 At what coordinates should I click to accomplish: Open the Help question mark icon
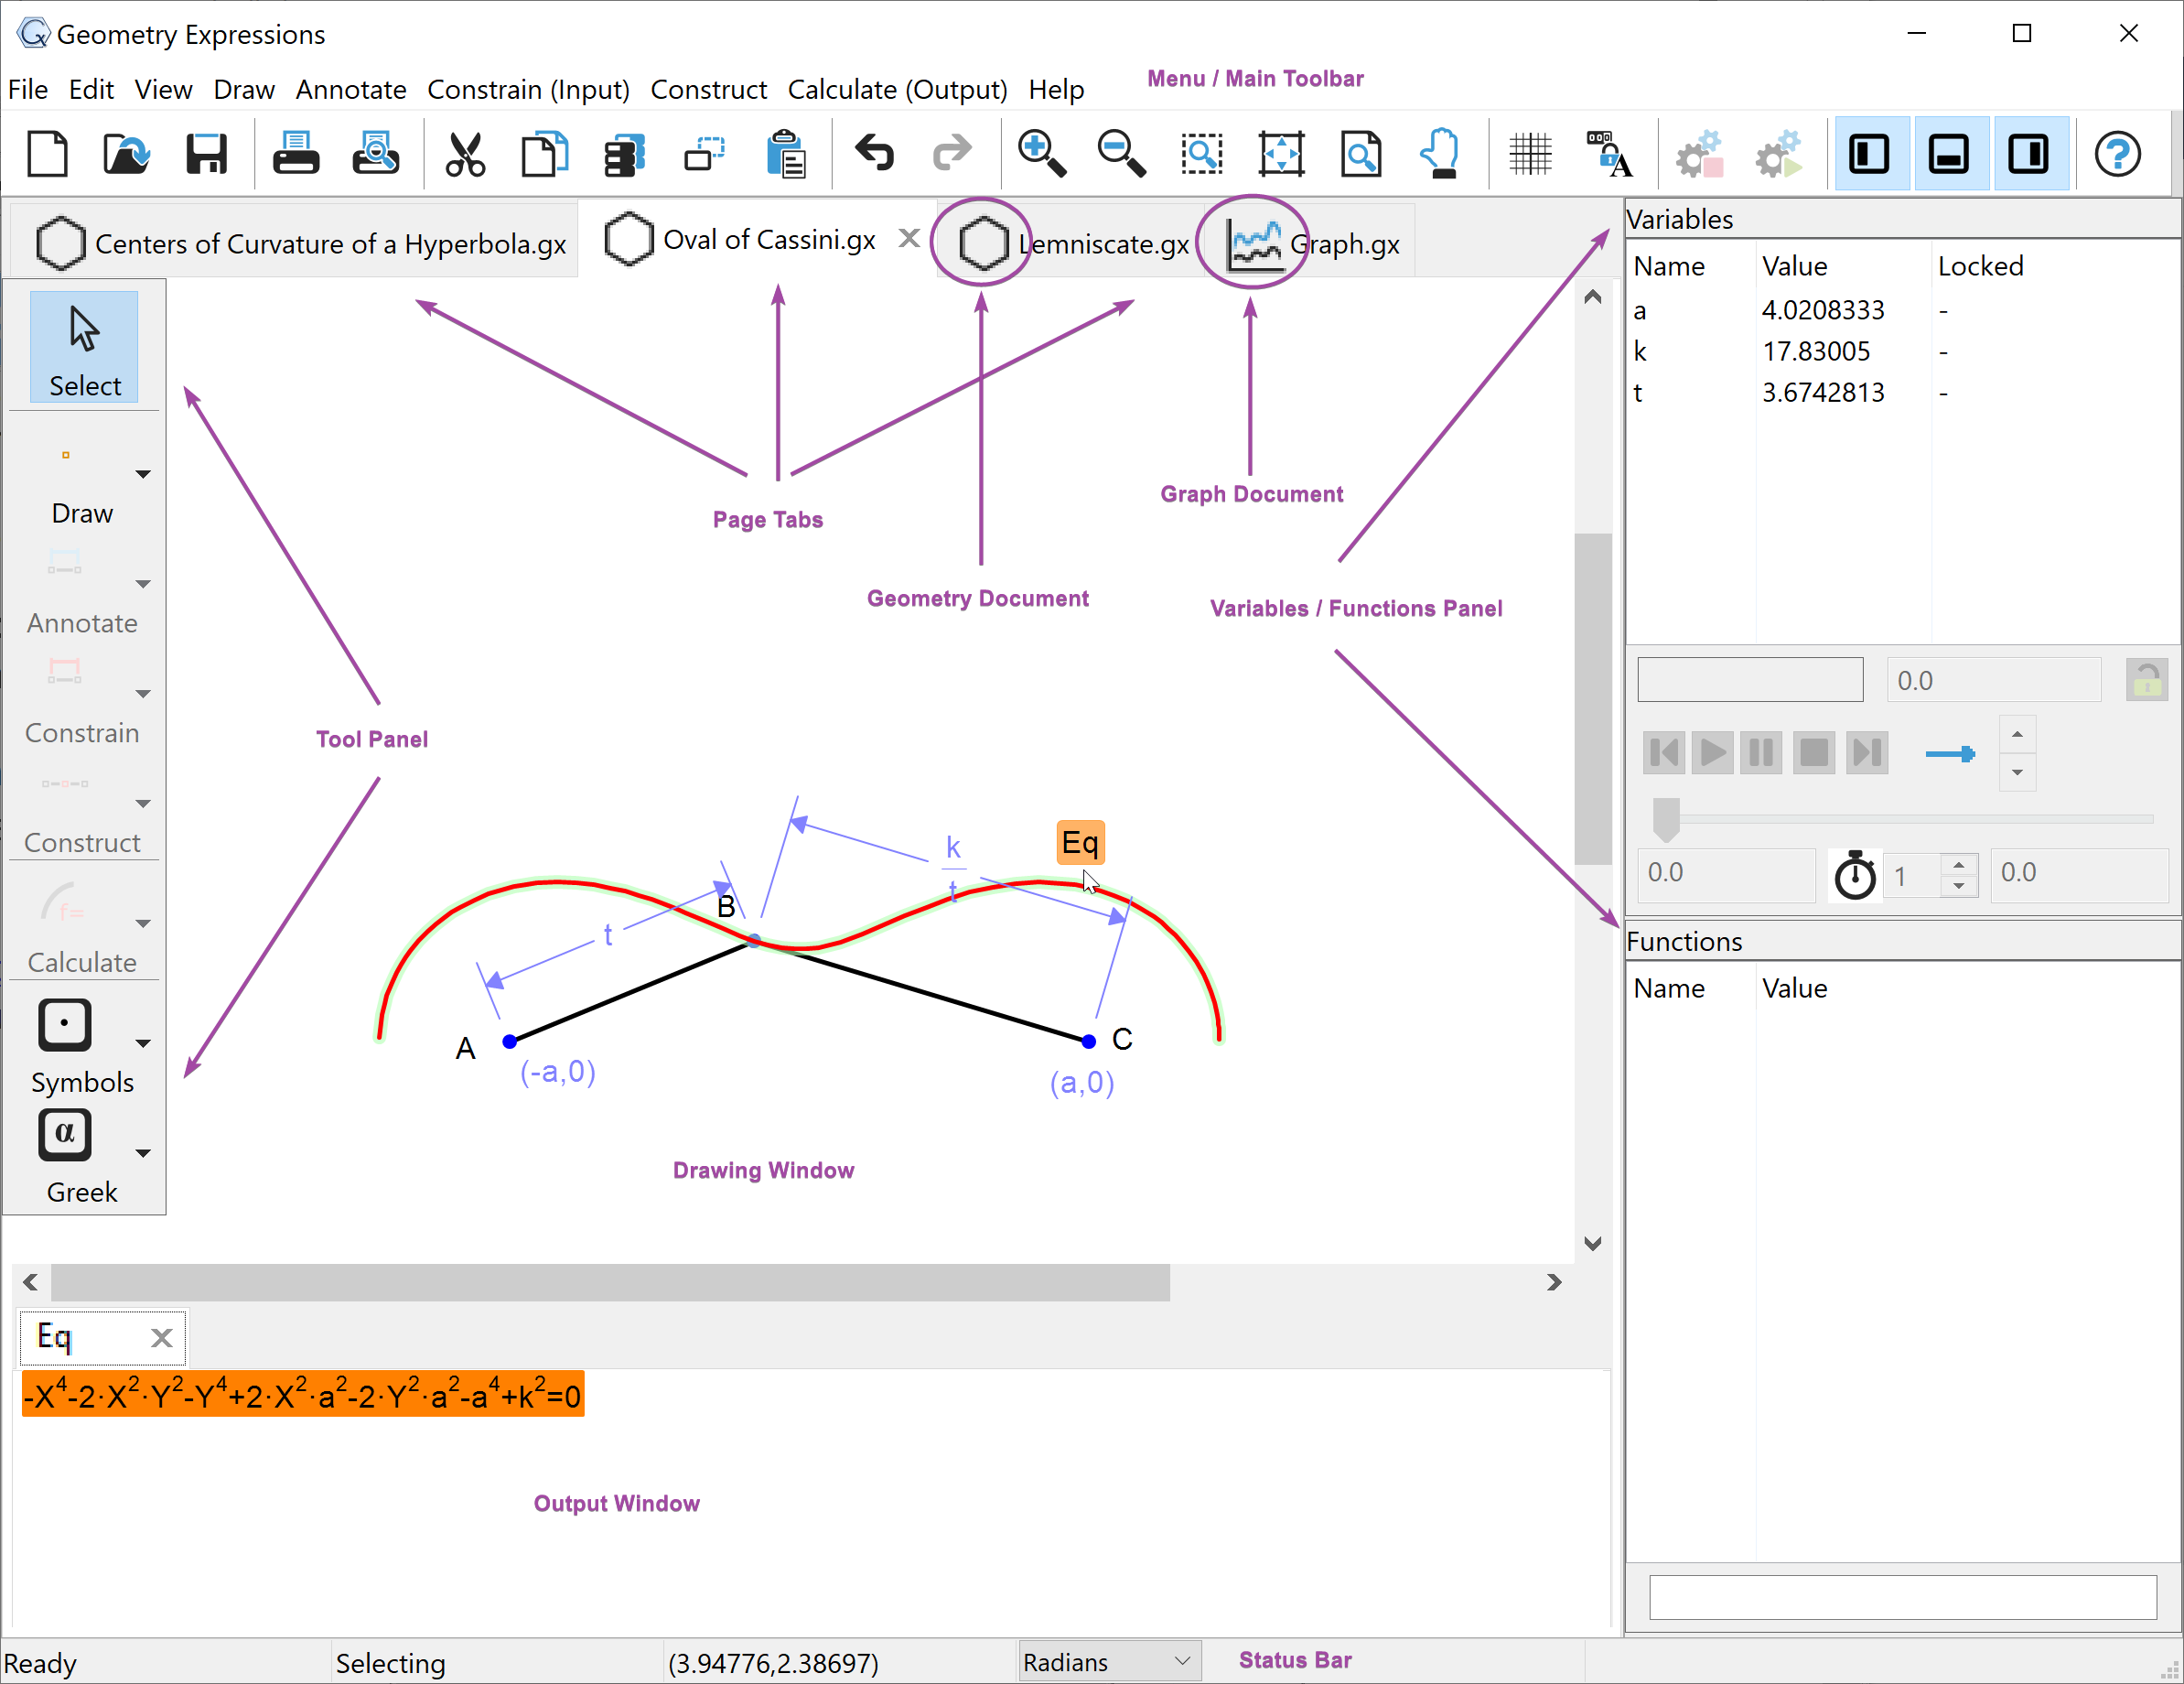(x=2117, y=154)
